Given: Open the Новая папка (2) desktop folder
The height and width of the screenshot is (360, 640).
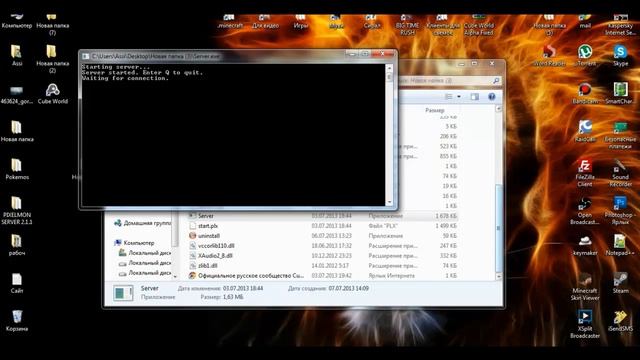Looking at the screenshot, I should click(52, 52).
